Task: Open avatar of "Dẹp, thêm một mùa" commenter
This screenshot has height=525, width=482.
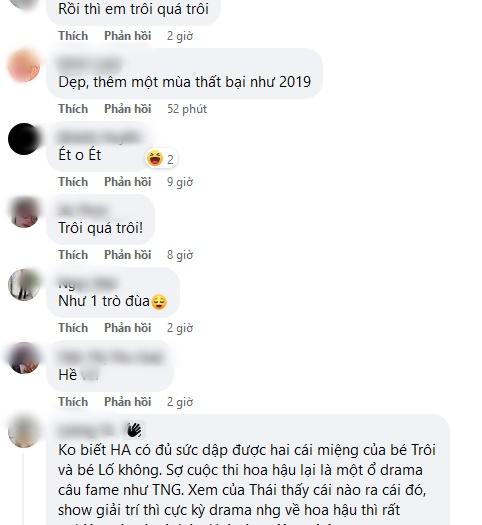Action: click(24, 66)
